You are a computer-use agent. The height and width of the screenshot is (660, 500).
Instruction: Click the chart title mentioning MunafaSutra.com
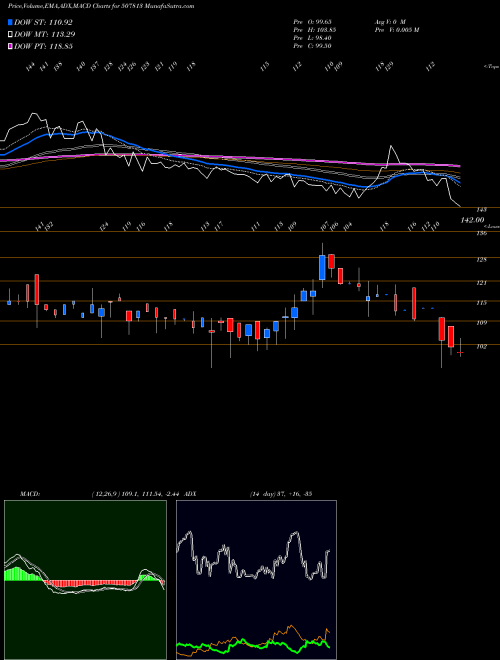pyautogui.click(x=101, y=6)
